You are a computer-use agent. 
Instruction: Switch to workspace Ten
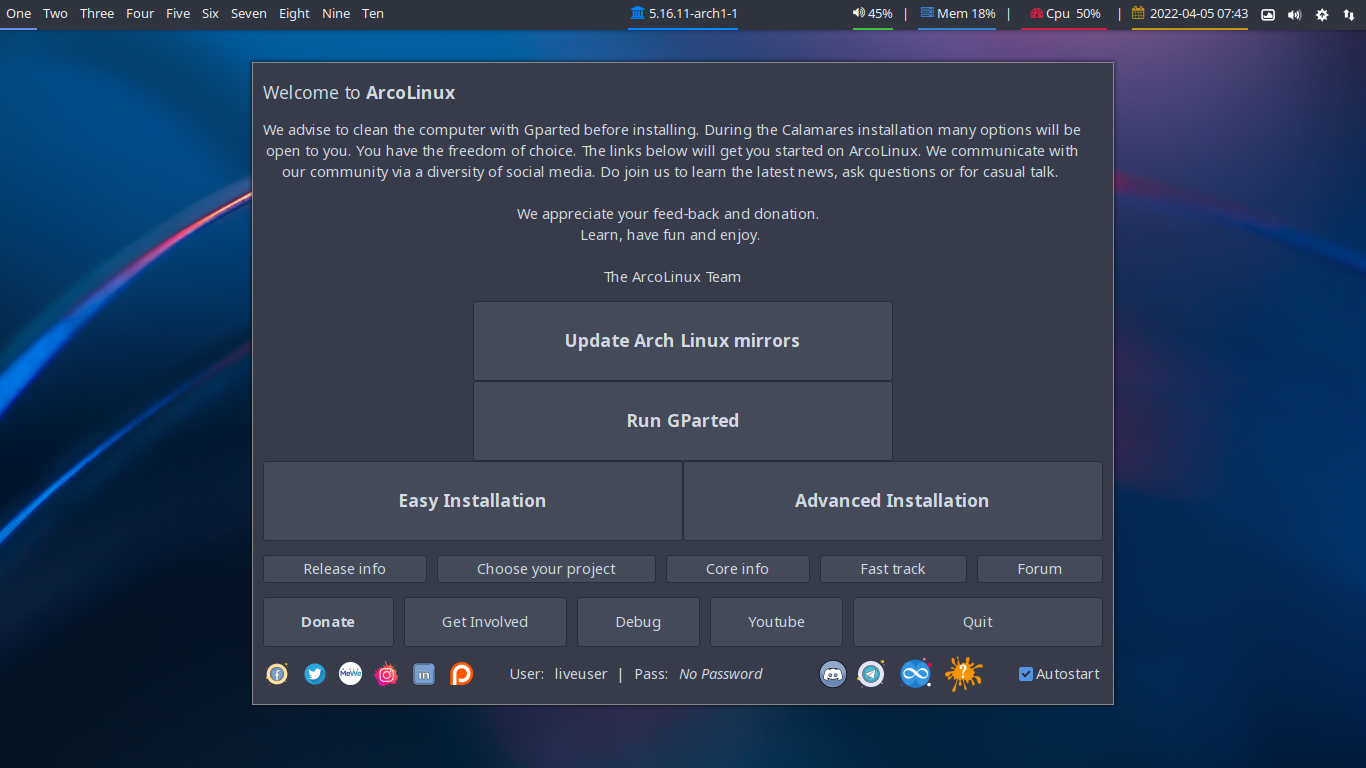tap(373, 14)
